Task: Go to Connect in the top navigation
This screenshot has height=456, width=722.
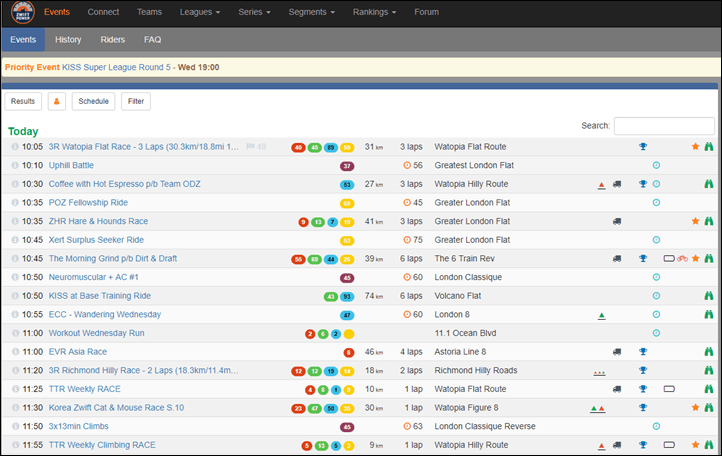Action: (x=103, y=12)
